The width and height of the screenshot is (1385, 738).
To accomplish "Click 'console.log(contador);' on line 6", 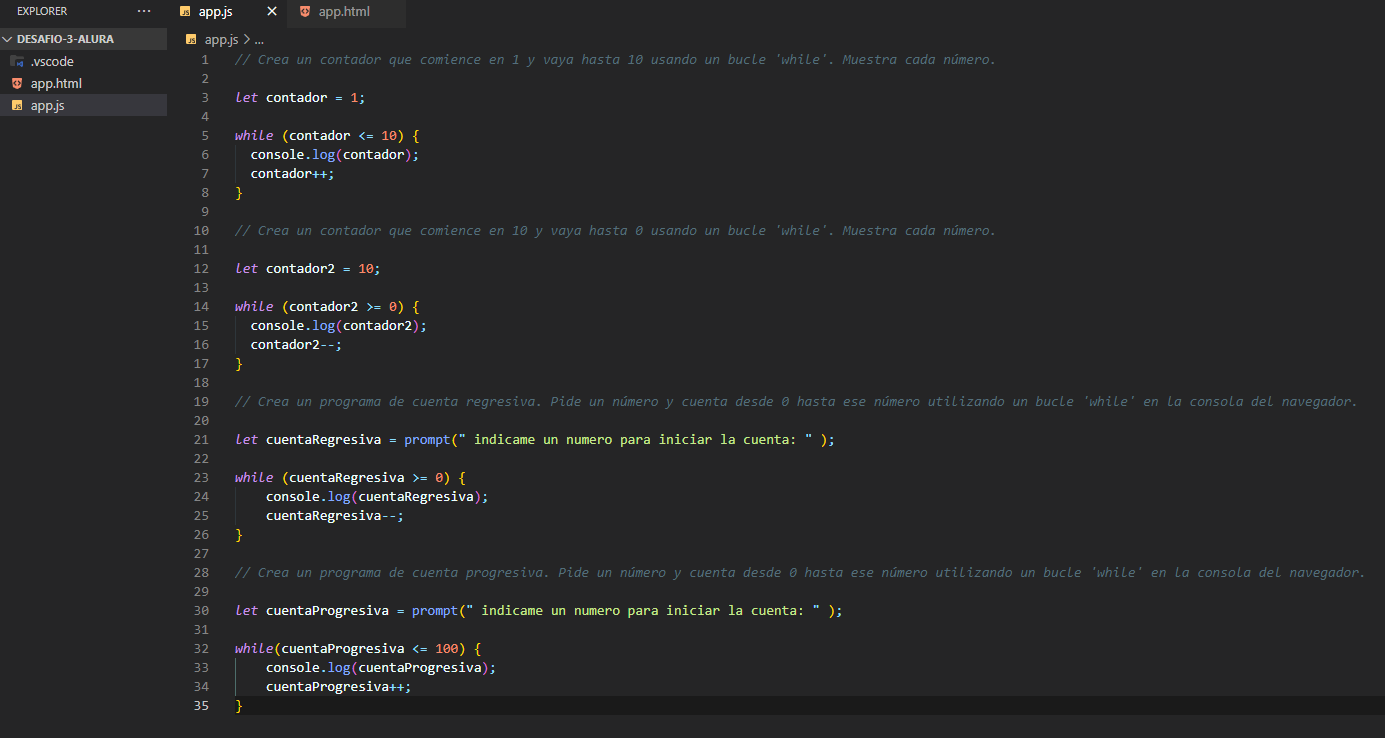I will (335, 155).
